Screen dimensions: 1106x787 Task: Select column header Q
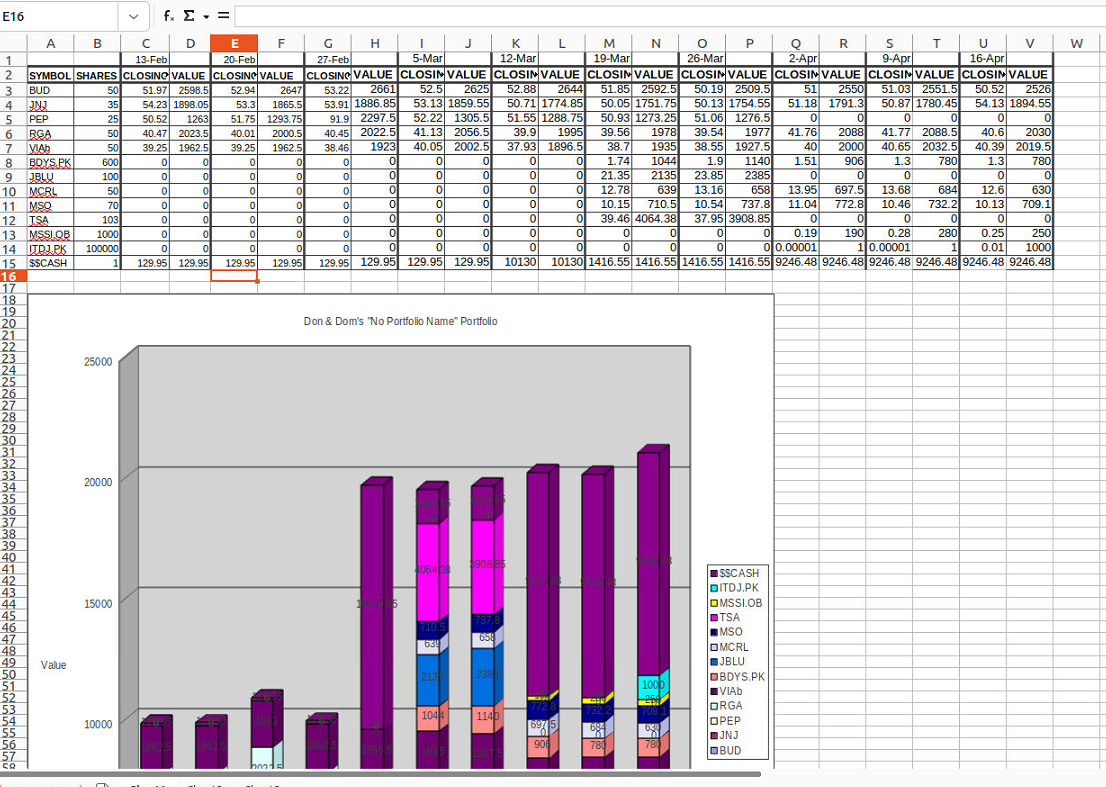[796, 44]
